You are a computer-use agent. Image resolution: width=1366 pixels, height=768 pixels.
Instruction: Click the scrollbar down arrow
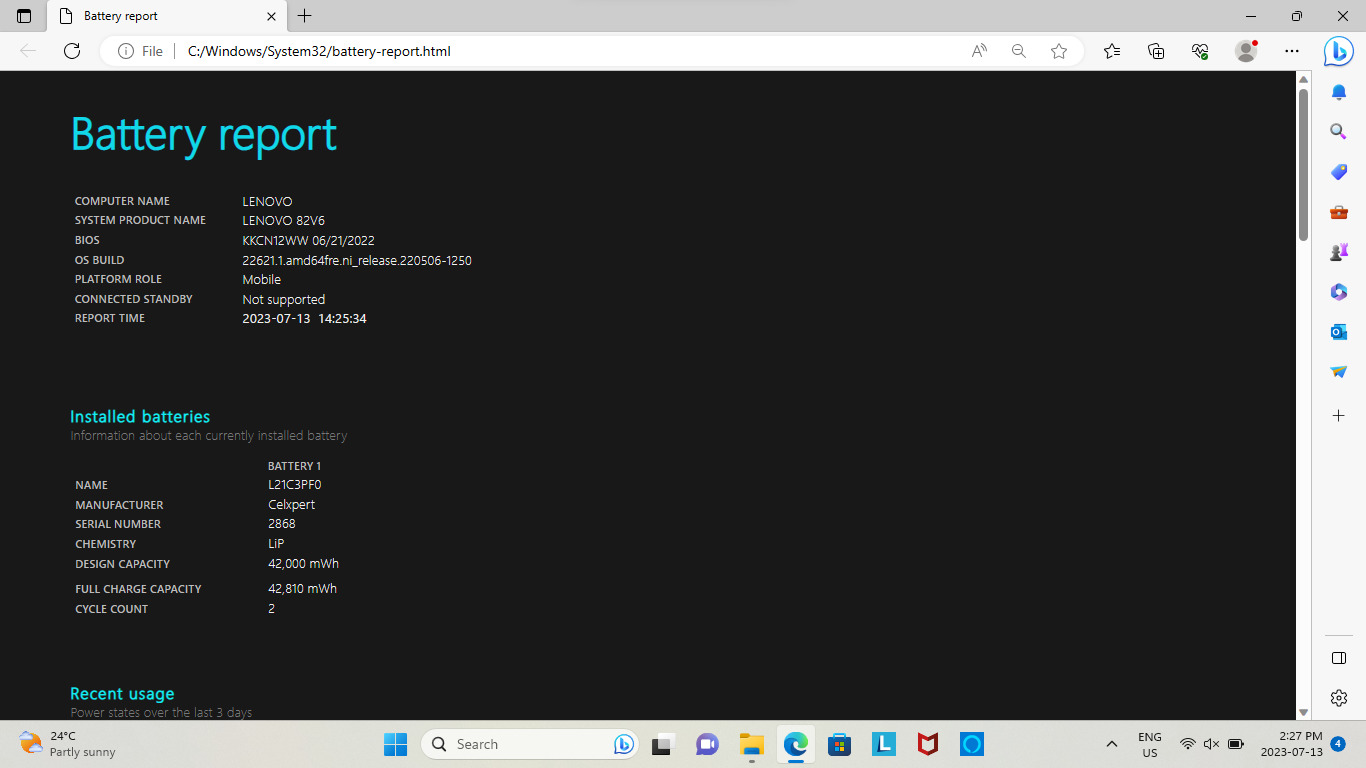point(1303,712)
